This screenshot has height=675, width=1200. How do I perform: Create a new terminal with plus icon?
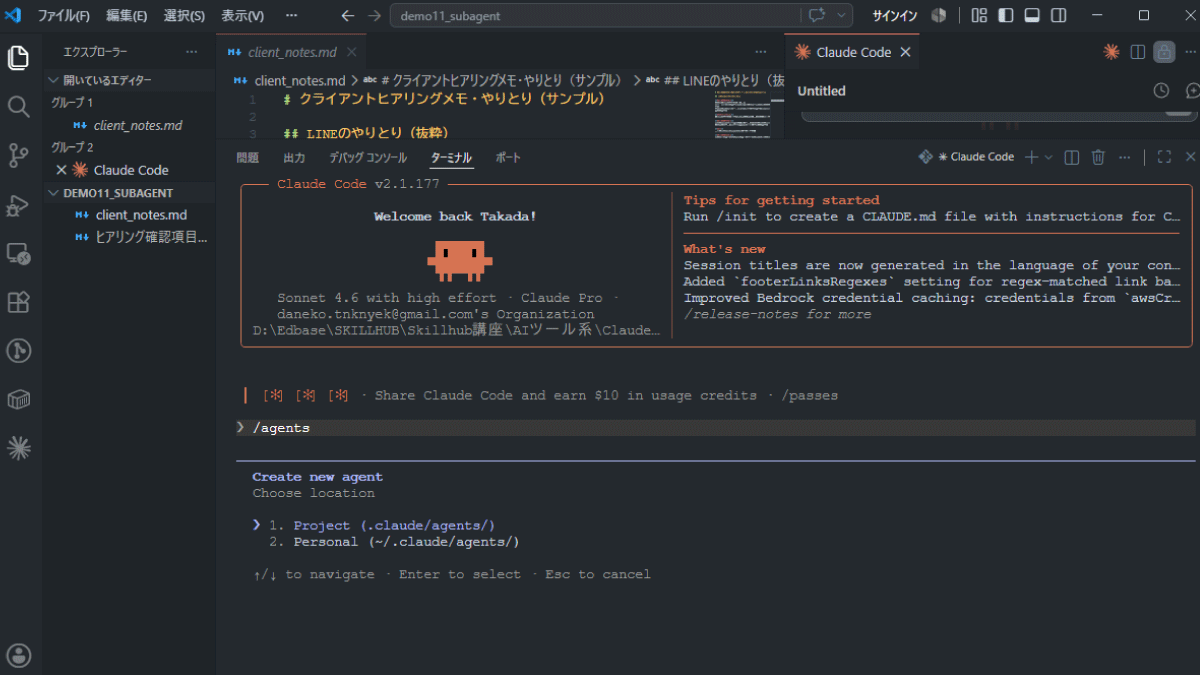(1032, 157)
